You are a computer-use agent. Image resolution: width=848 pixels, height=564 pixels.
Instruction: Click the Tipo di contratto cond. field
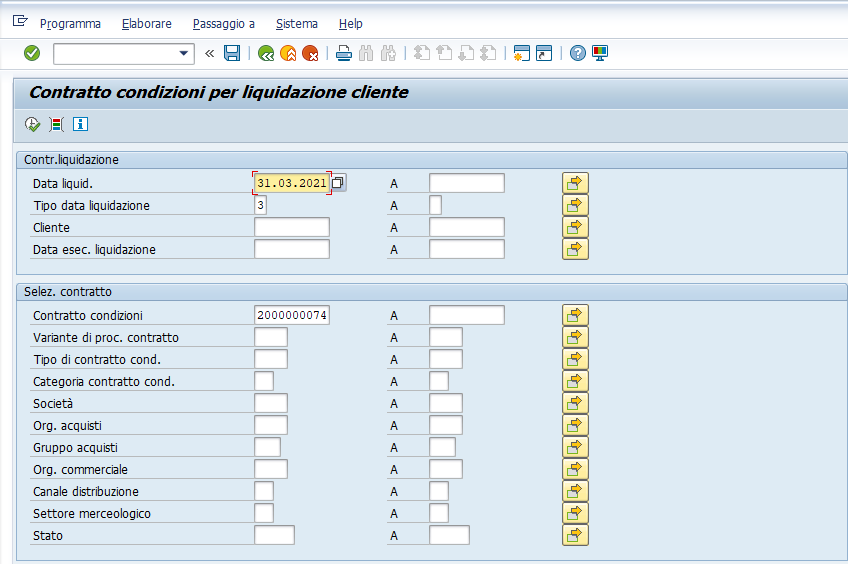pos(271,359)
